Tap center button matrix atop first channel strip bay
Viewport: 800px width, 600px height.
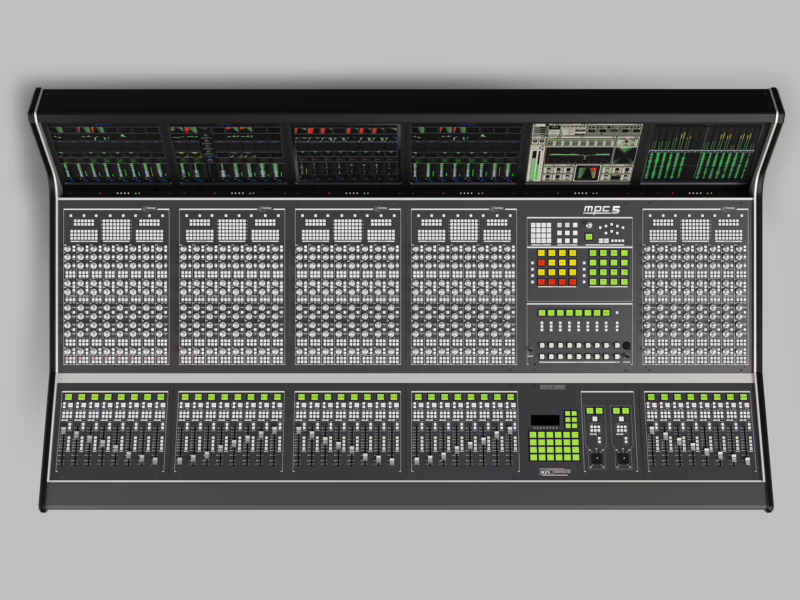click(x=116, y=230)
